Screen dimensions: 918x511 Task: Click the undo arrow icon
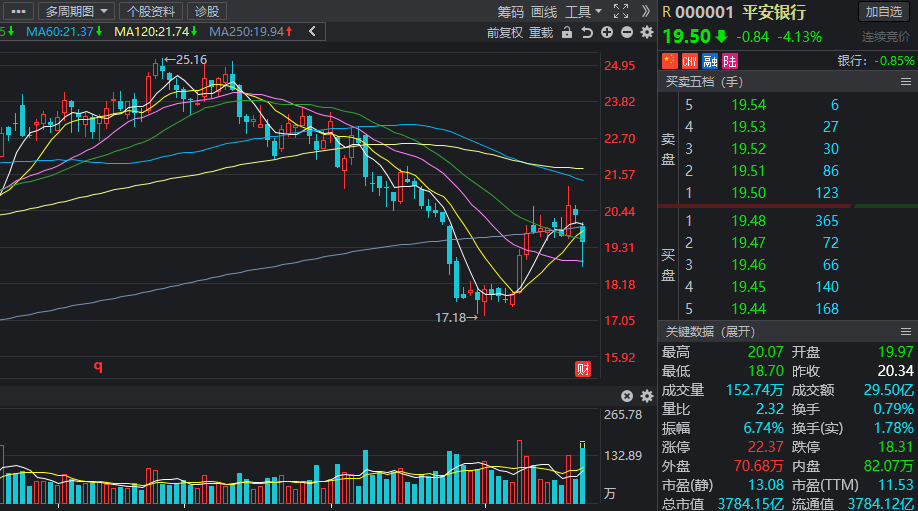click(587, 33)
